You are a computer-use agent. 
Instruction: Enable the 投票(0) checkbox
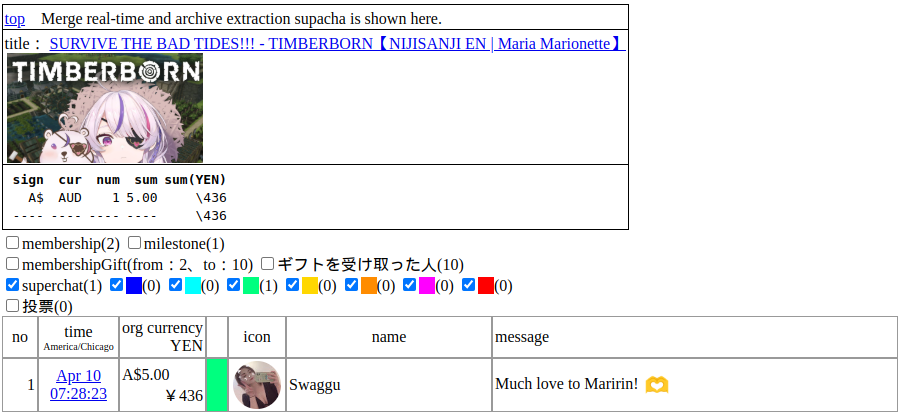click(13, 306)
